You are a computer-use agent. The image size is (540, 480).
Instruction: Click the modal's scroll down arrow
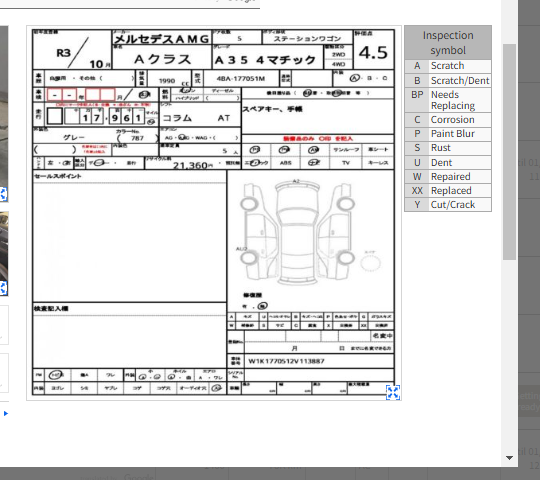tap(509, 458)
